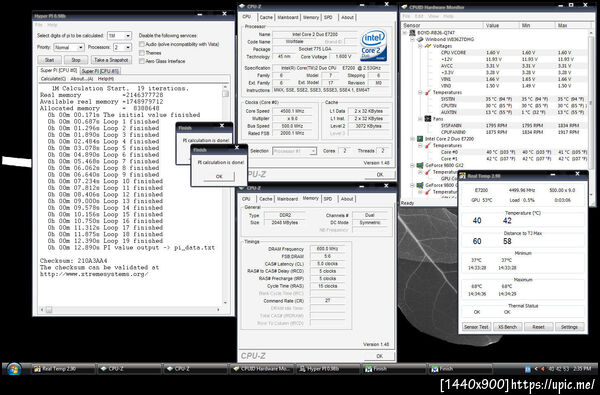Click the Fans icon in Hardware Monitor

428,119
